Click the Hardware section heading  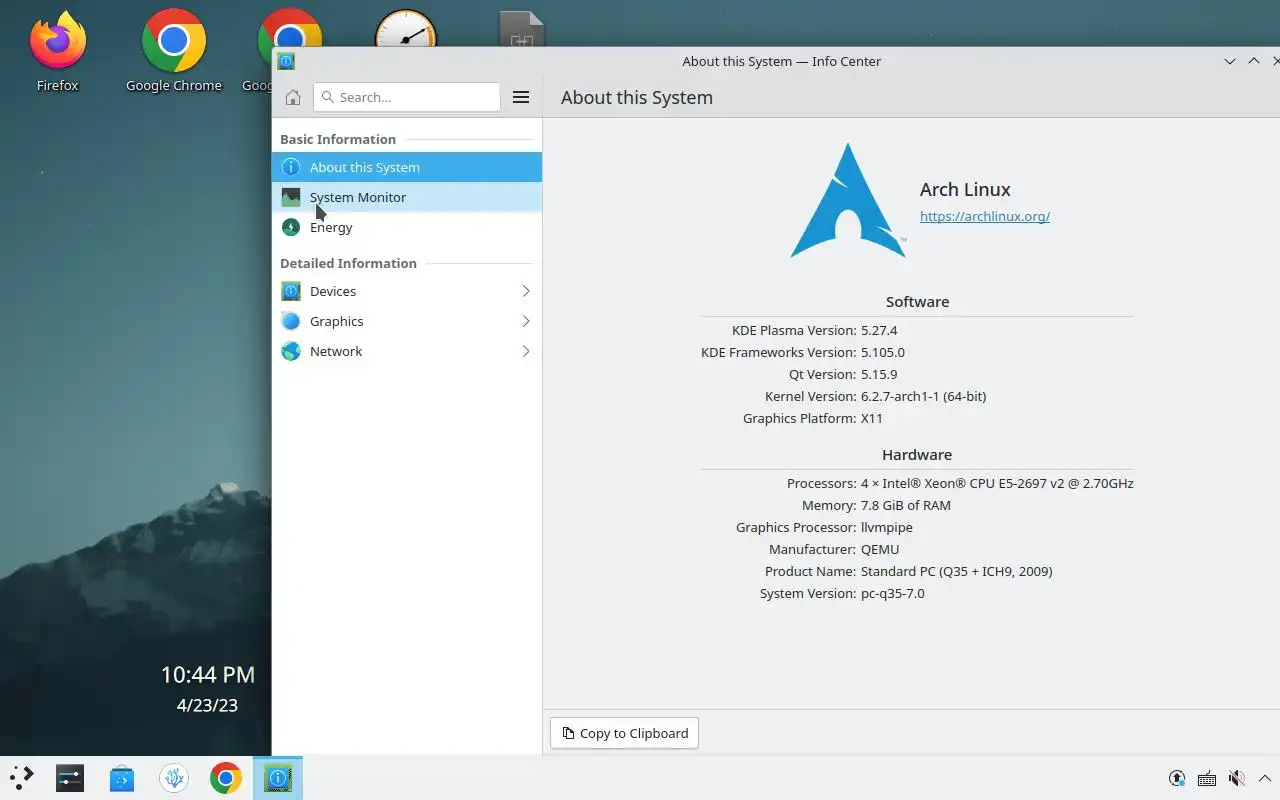(x=917, y=454)
